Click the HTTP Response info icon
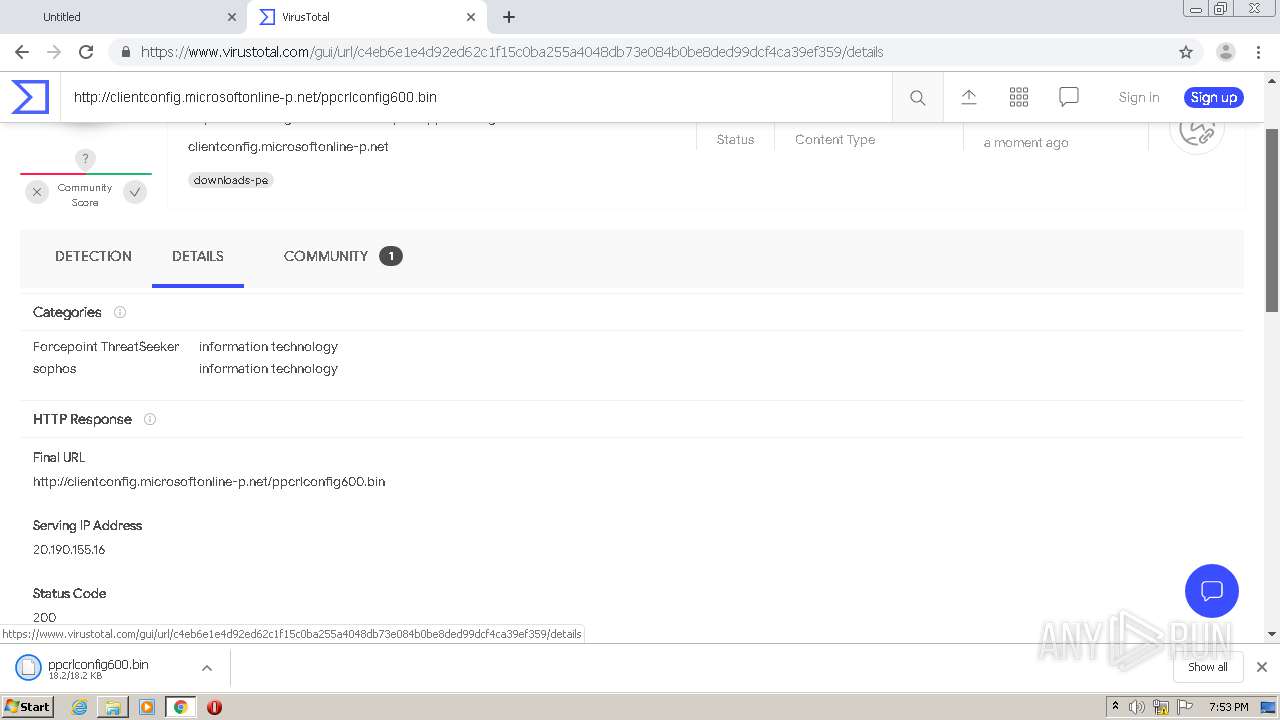1280x720 pixels. [x=150, y=419]
